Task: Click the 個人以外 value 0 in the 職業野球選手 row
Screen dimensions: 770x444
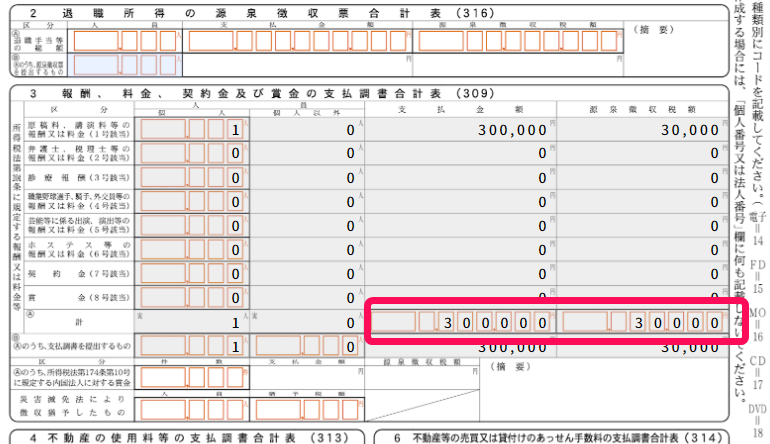Action: [x=350, y=202]
